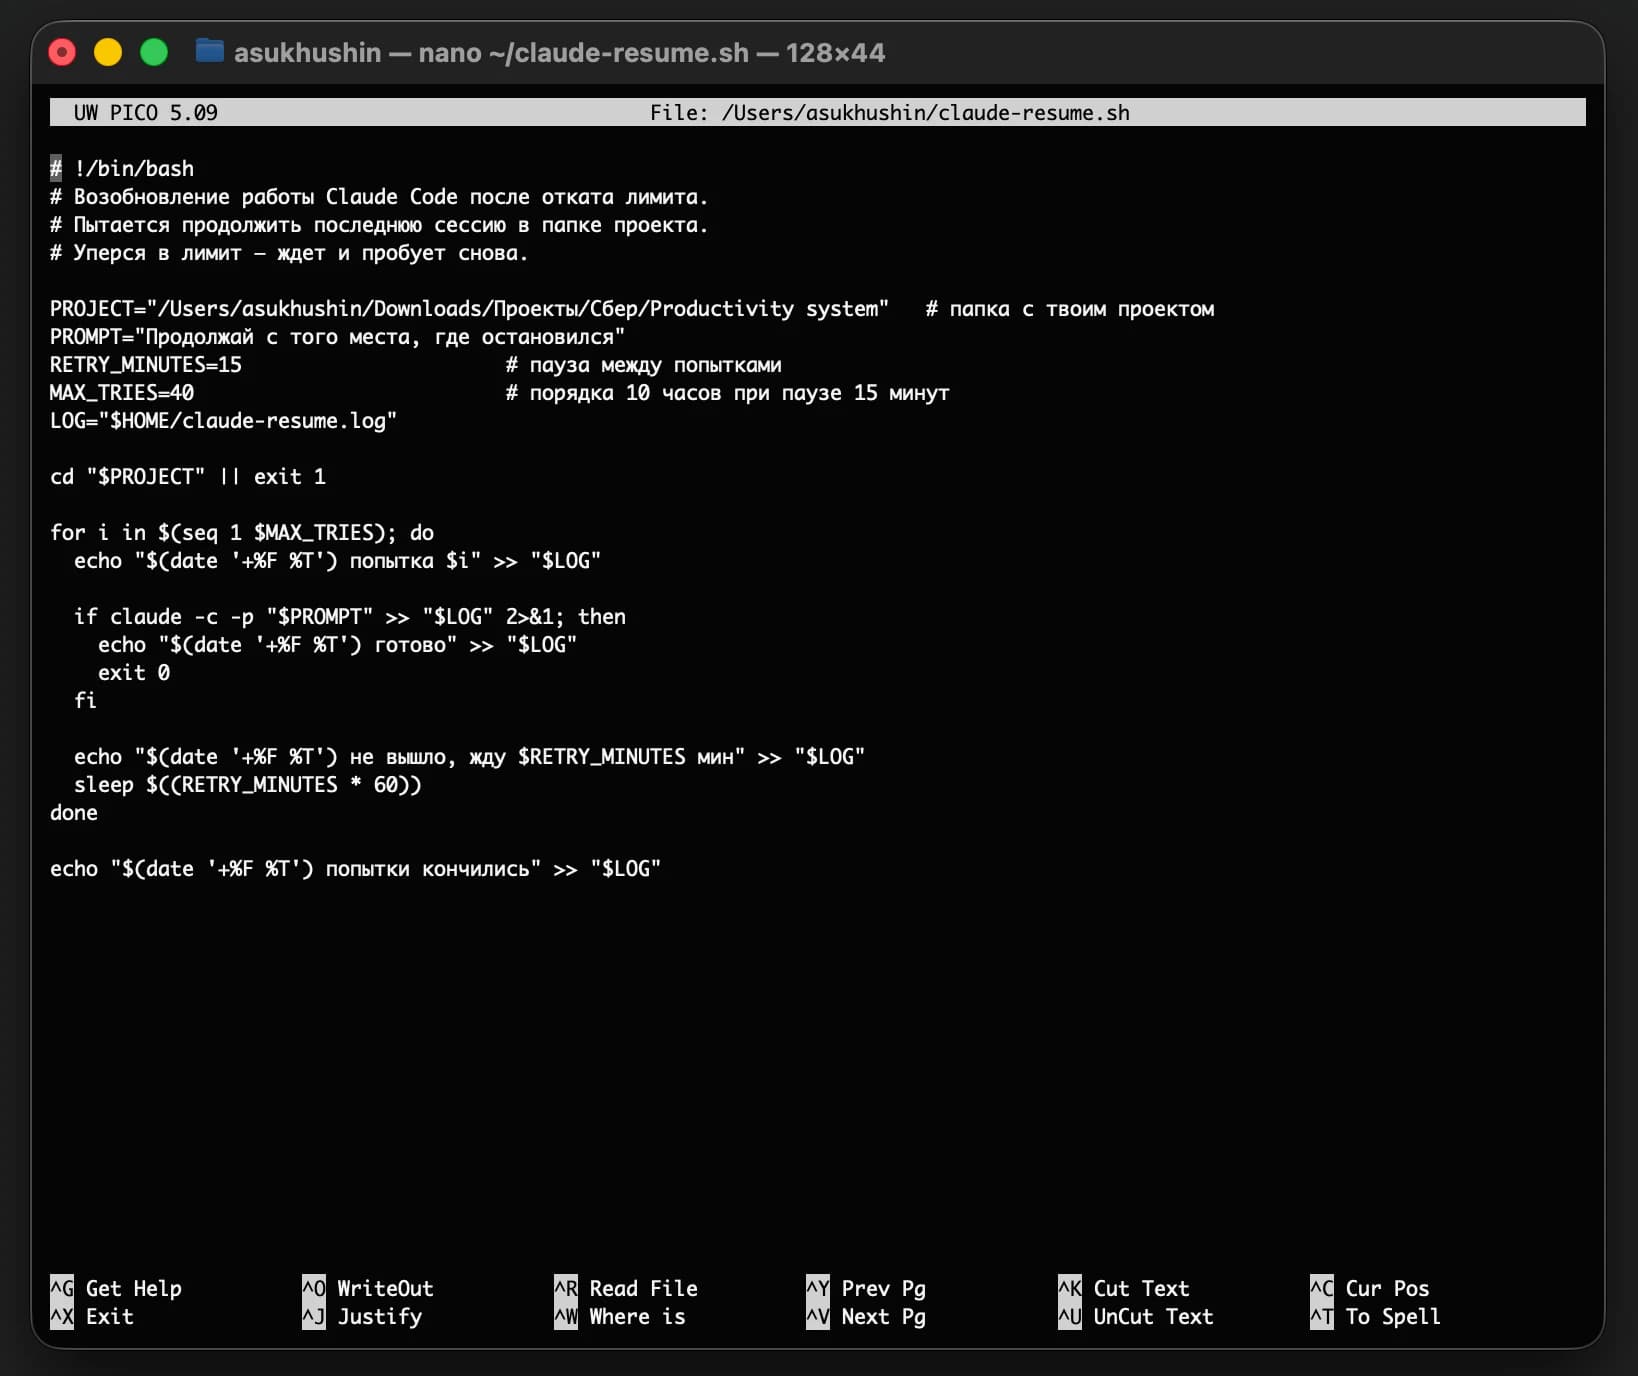Click the ^W Where is shortcut
The height and width of the screenshot is (1376, 1638).
point(620,1316)
